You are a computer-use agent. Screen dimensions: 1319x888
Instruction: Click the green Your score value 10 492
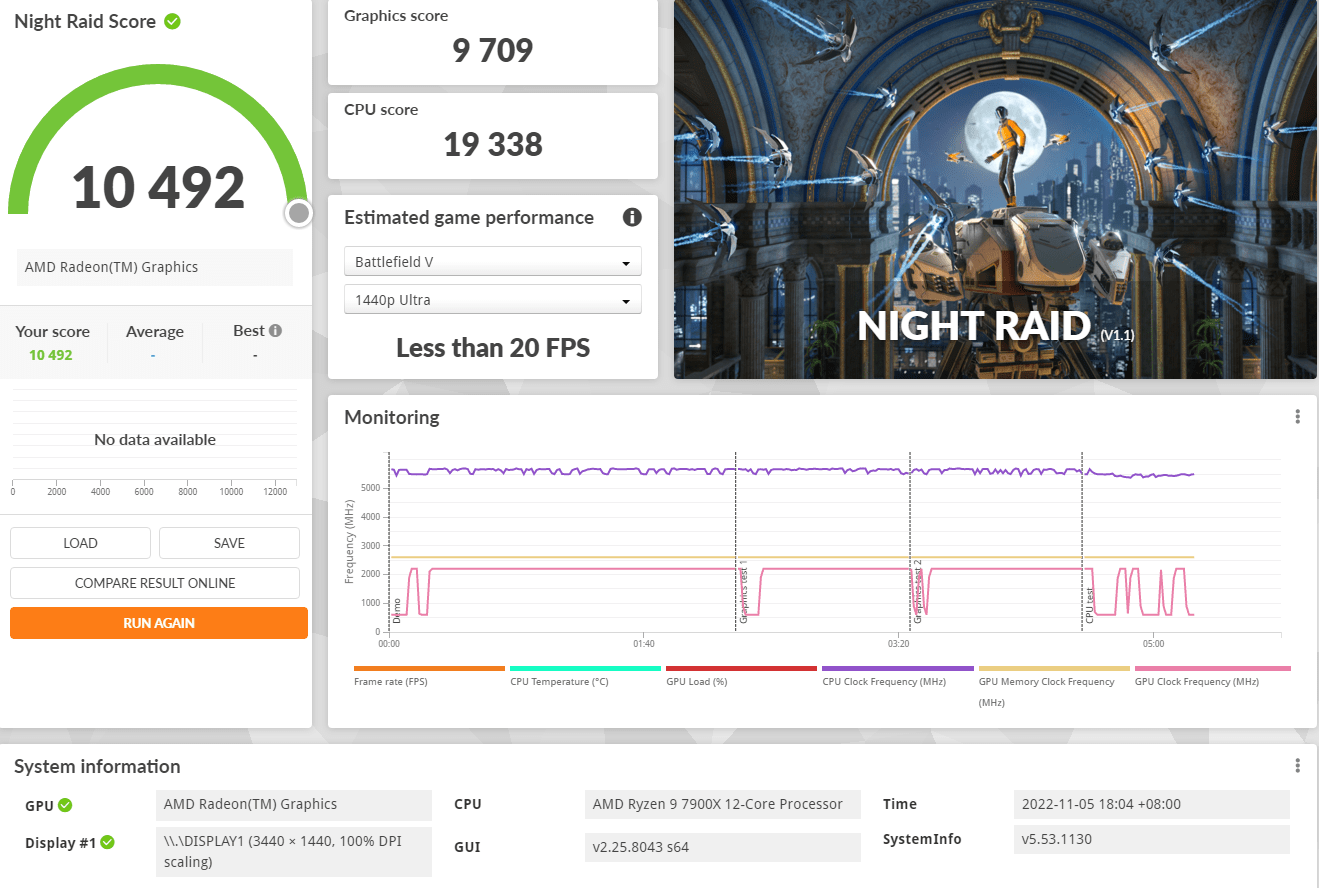click(x=51, y=355)
